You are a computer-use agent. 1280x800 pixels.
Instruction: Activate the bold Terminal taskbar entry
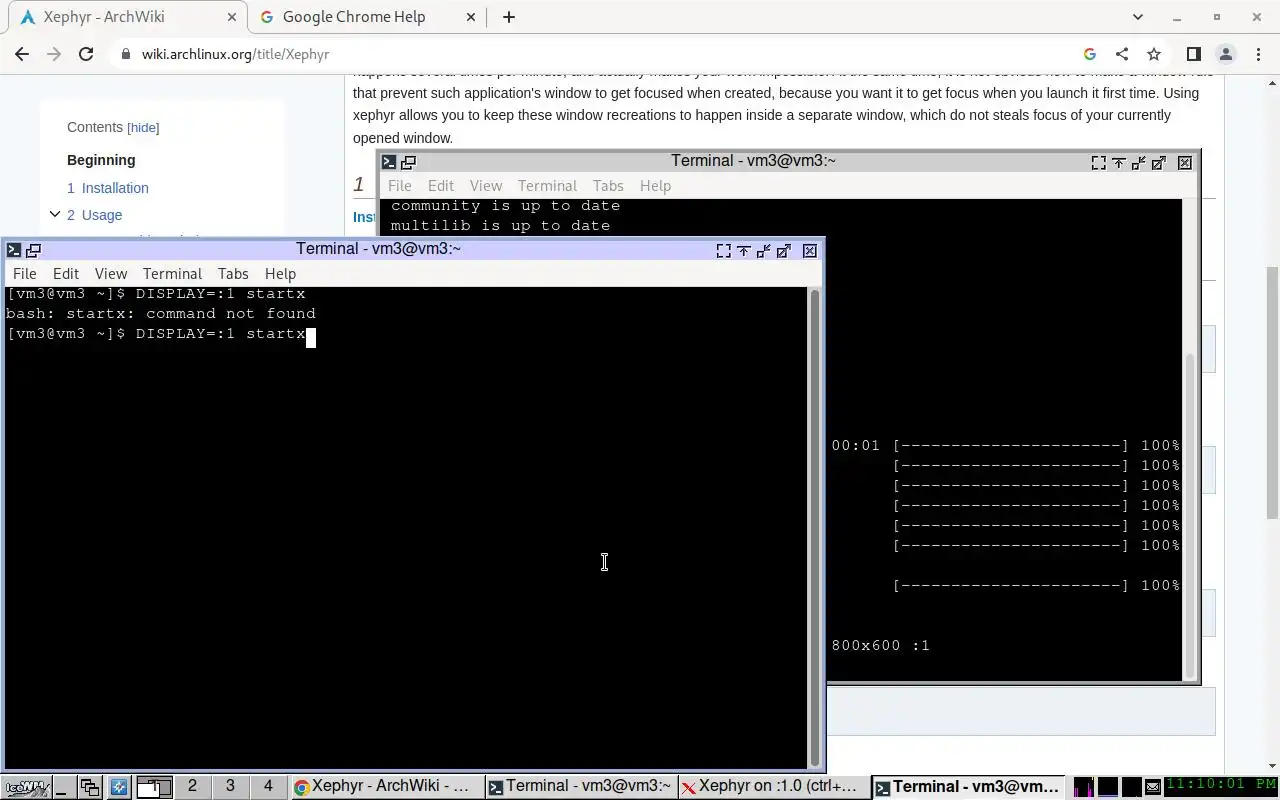[x=968, y=787]
